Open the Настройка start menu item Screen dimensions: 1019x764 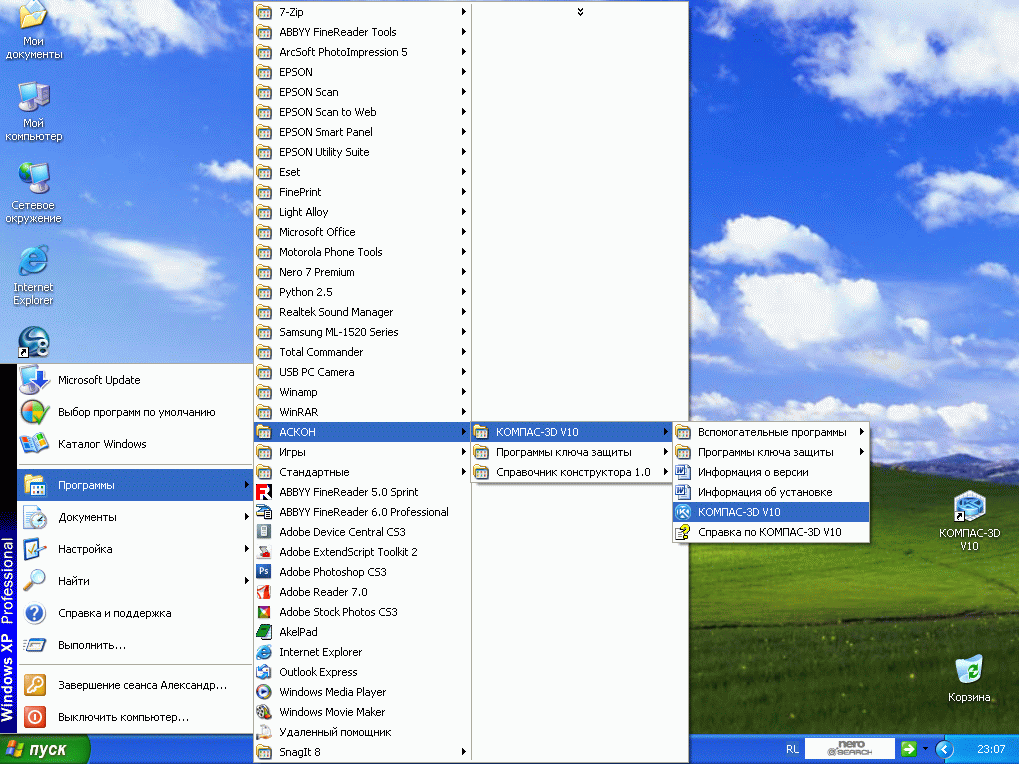(x=135, y=549)
